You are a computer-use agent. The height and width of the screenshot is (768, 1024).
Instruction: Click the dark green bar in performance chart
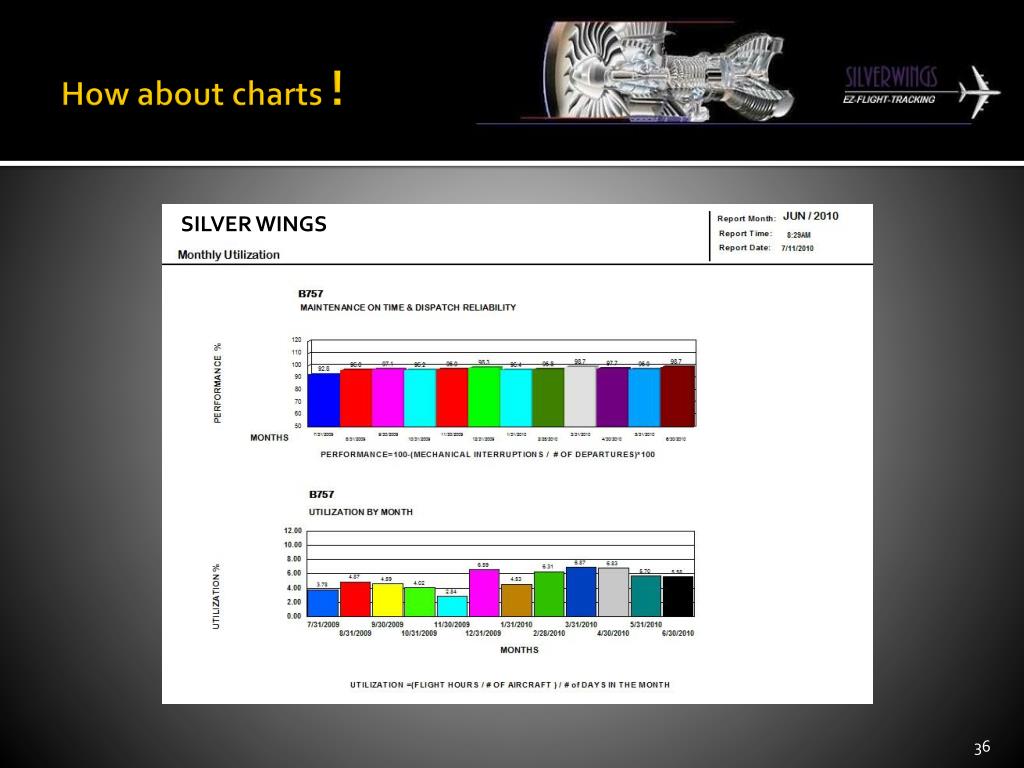click(548, 397)
